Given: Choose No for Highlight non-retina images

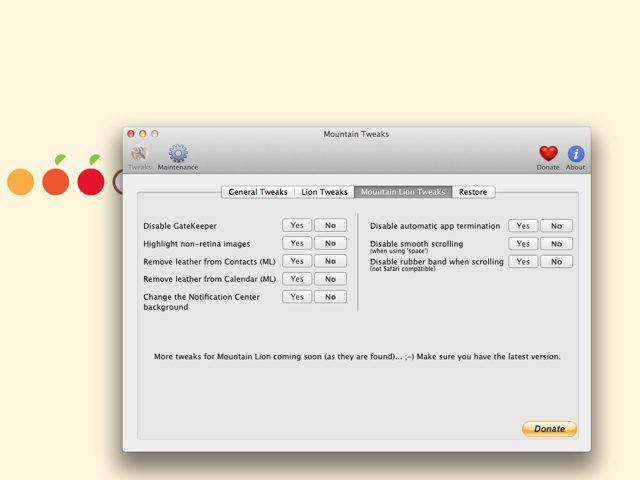Looking at the screenshot, I should 330,243.
